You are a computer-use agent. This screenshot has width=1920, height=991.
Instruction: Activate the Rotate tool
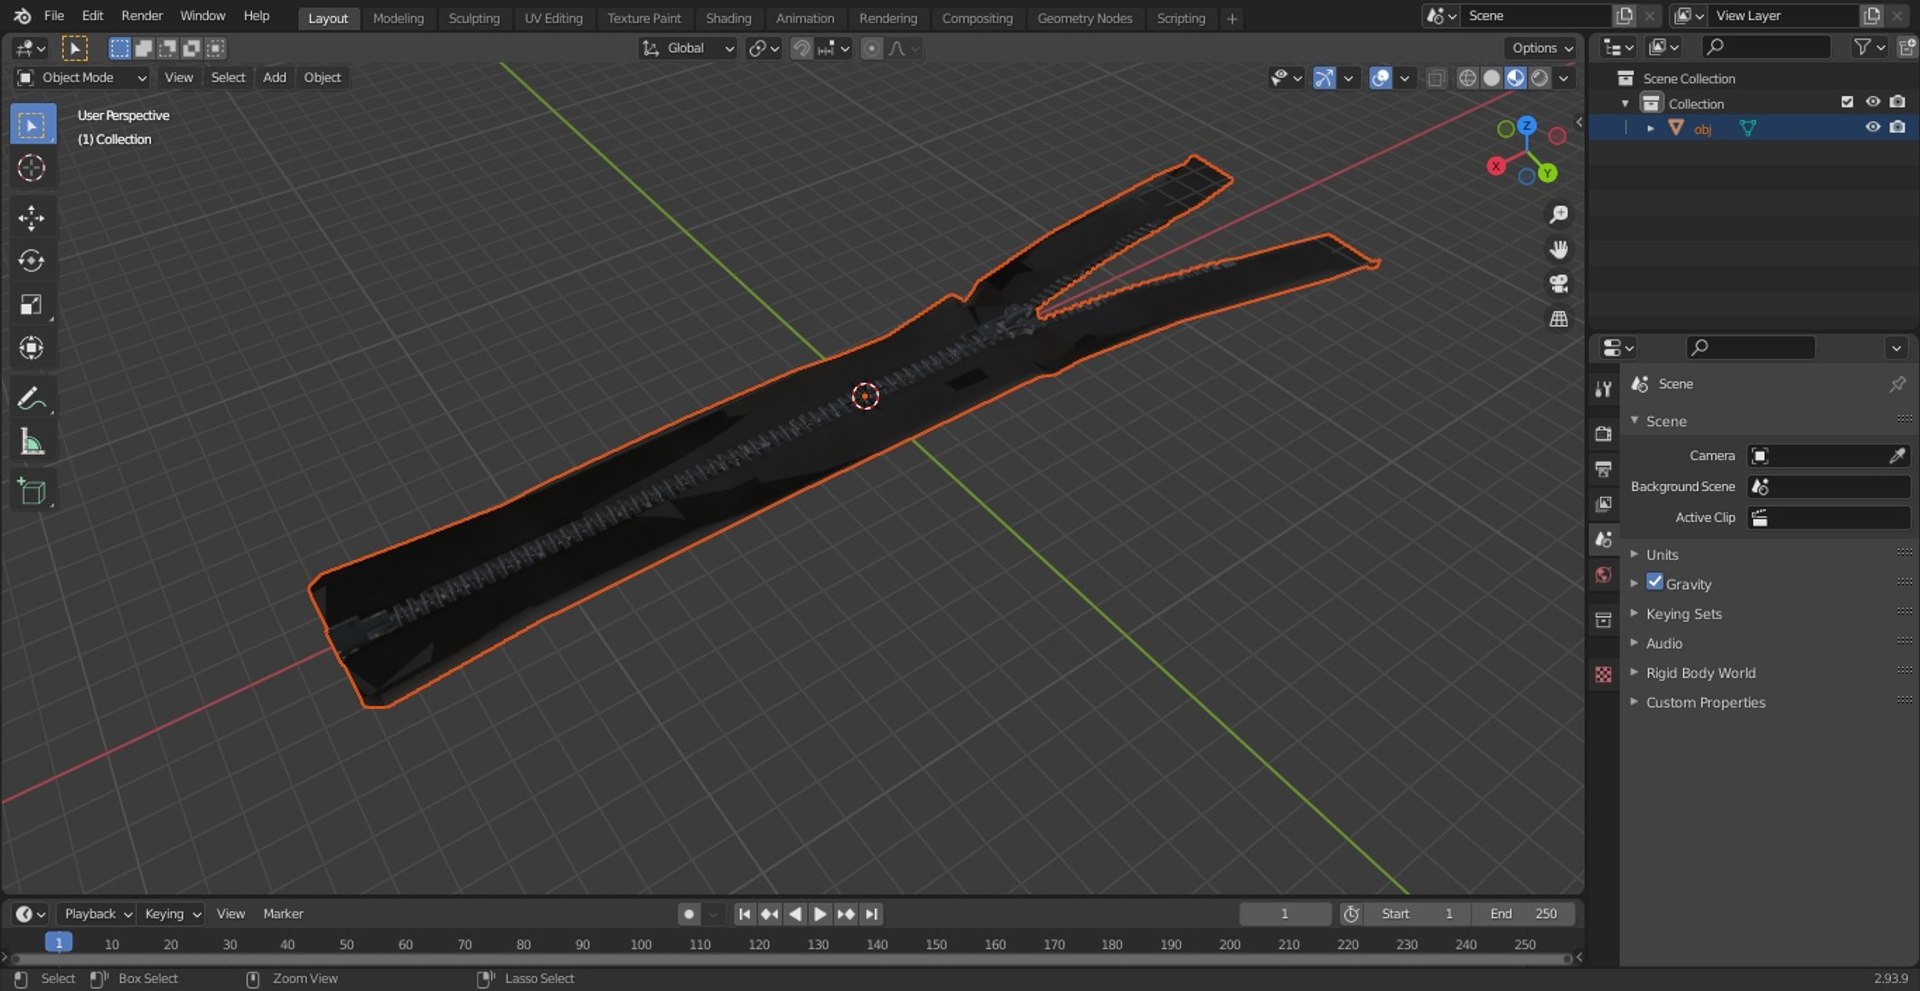pos(32,261)
